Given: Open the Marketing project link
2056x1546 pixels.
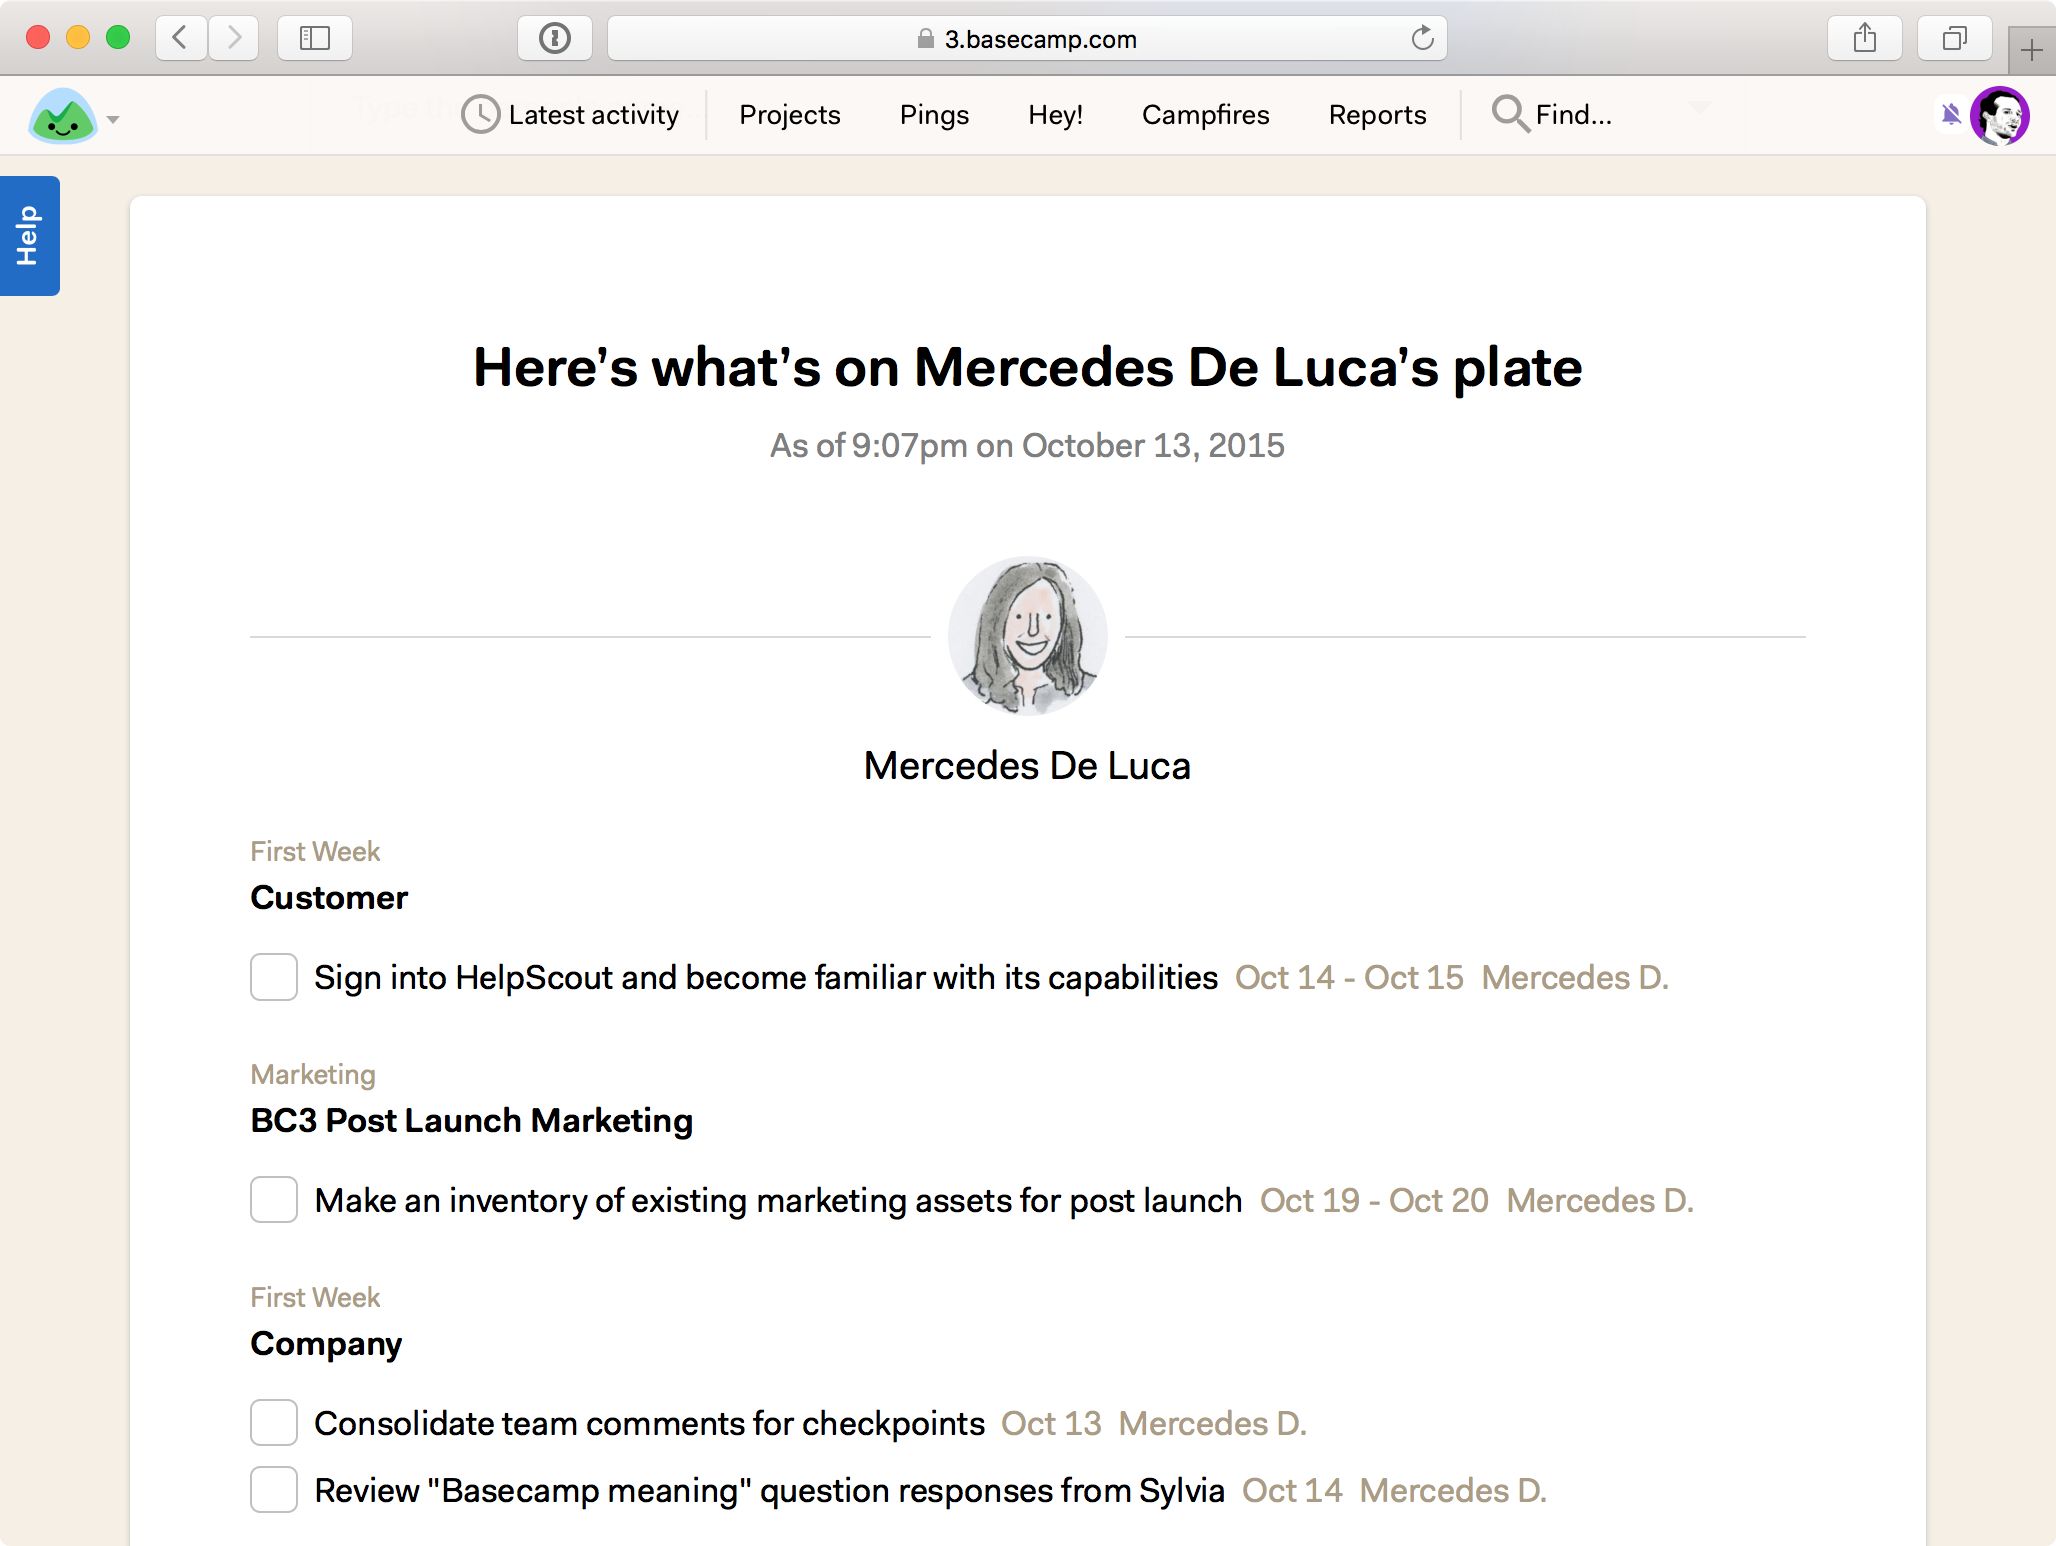Looking at the screenshot, I should (x=313, y=1075).
